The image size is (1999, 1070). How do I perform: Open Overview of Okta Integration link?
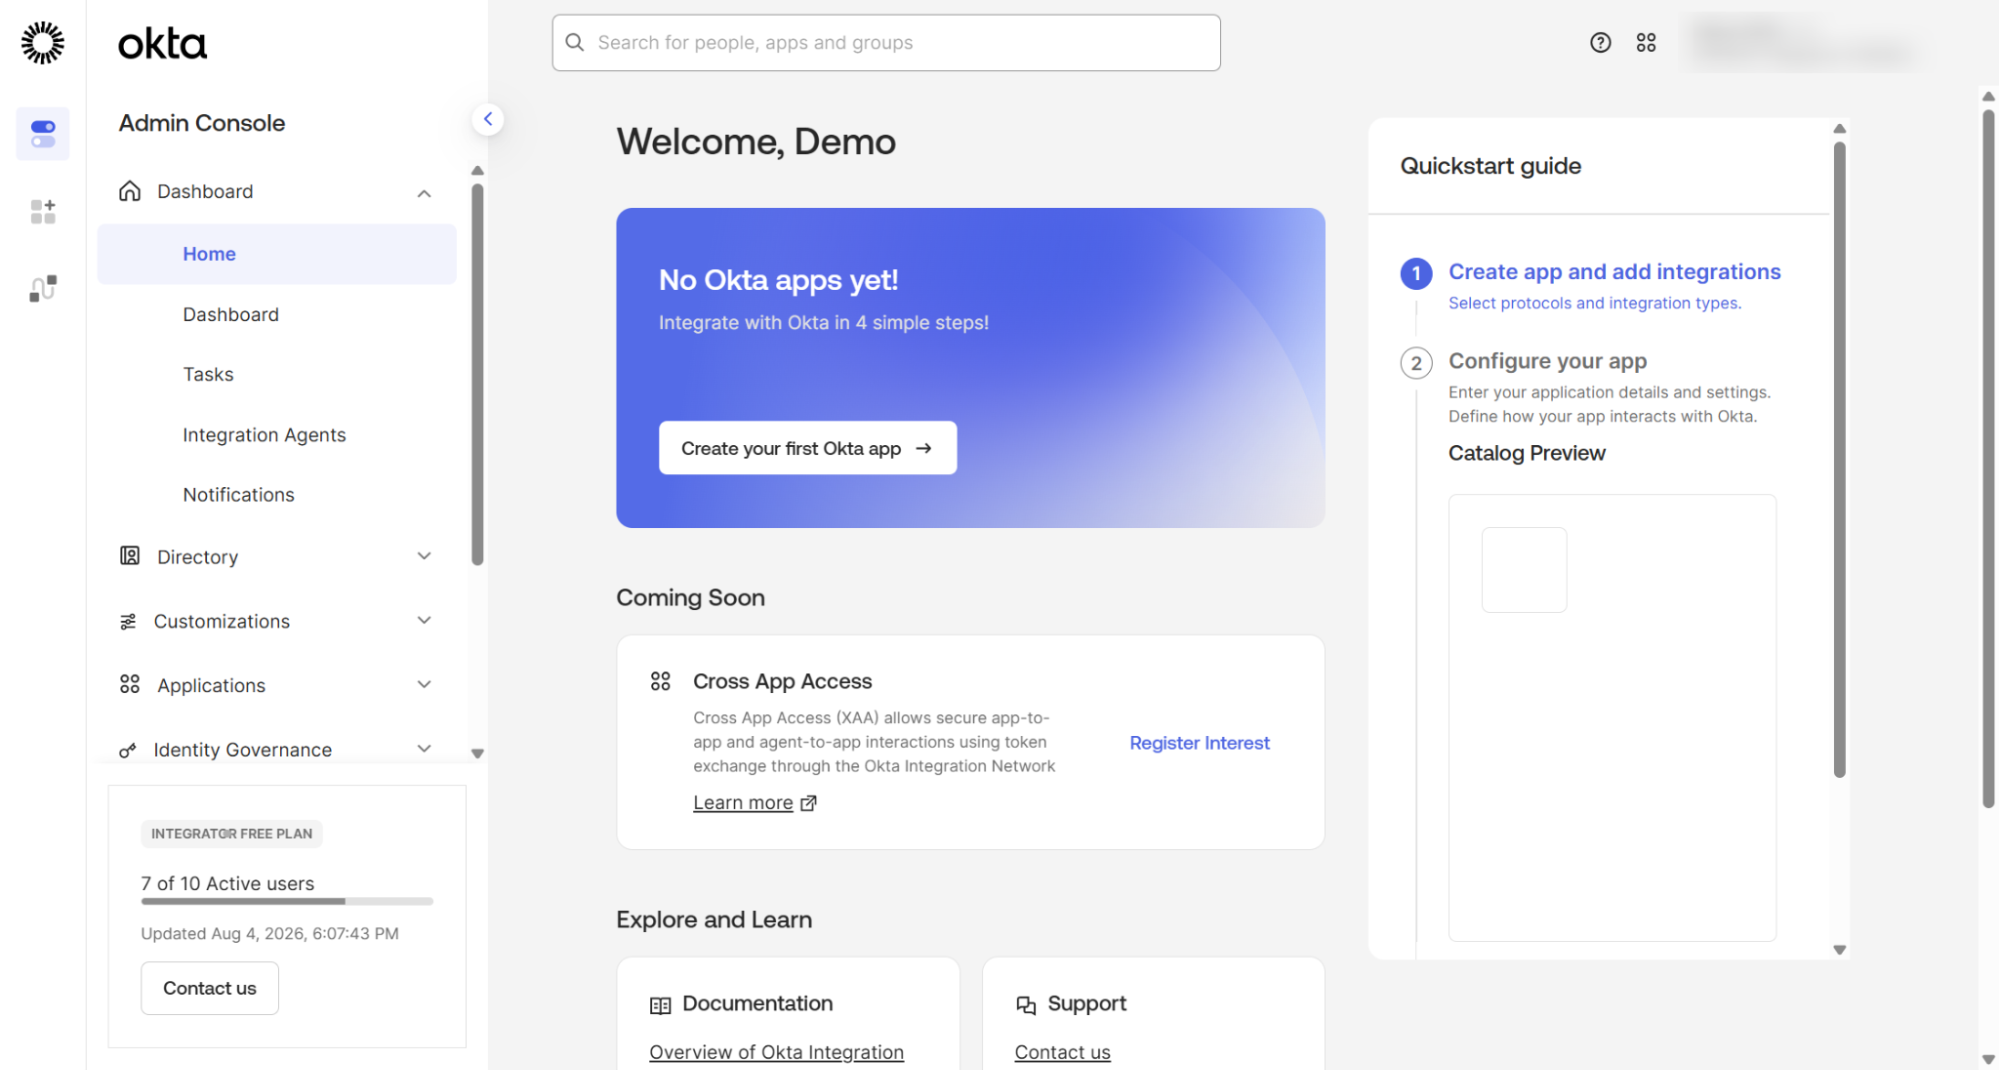776,1052
